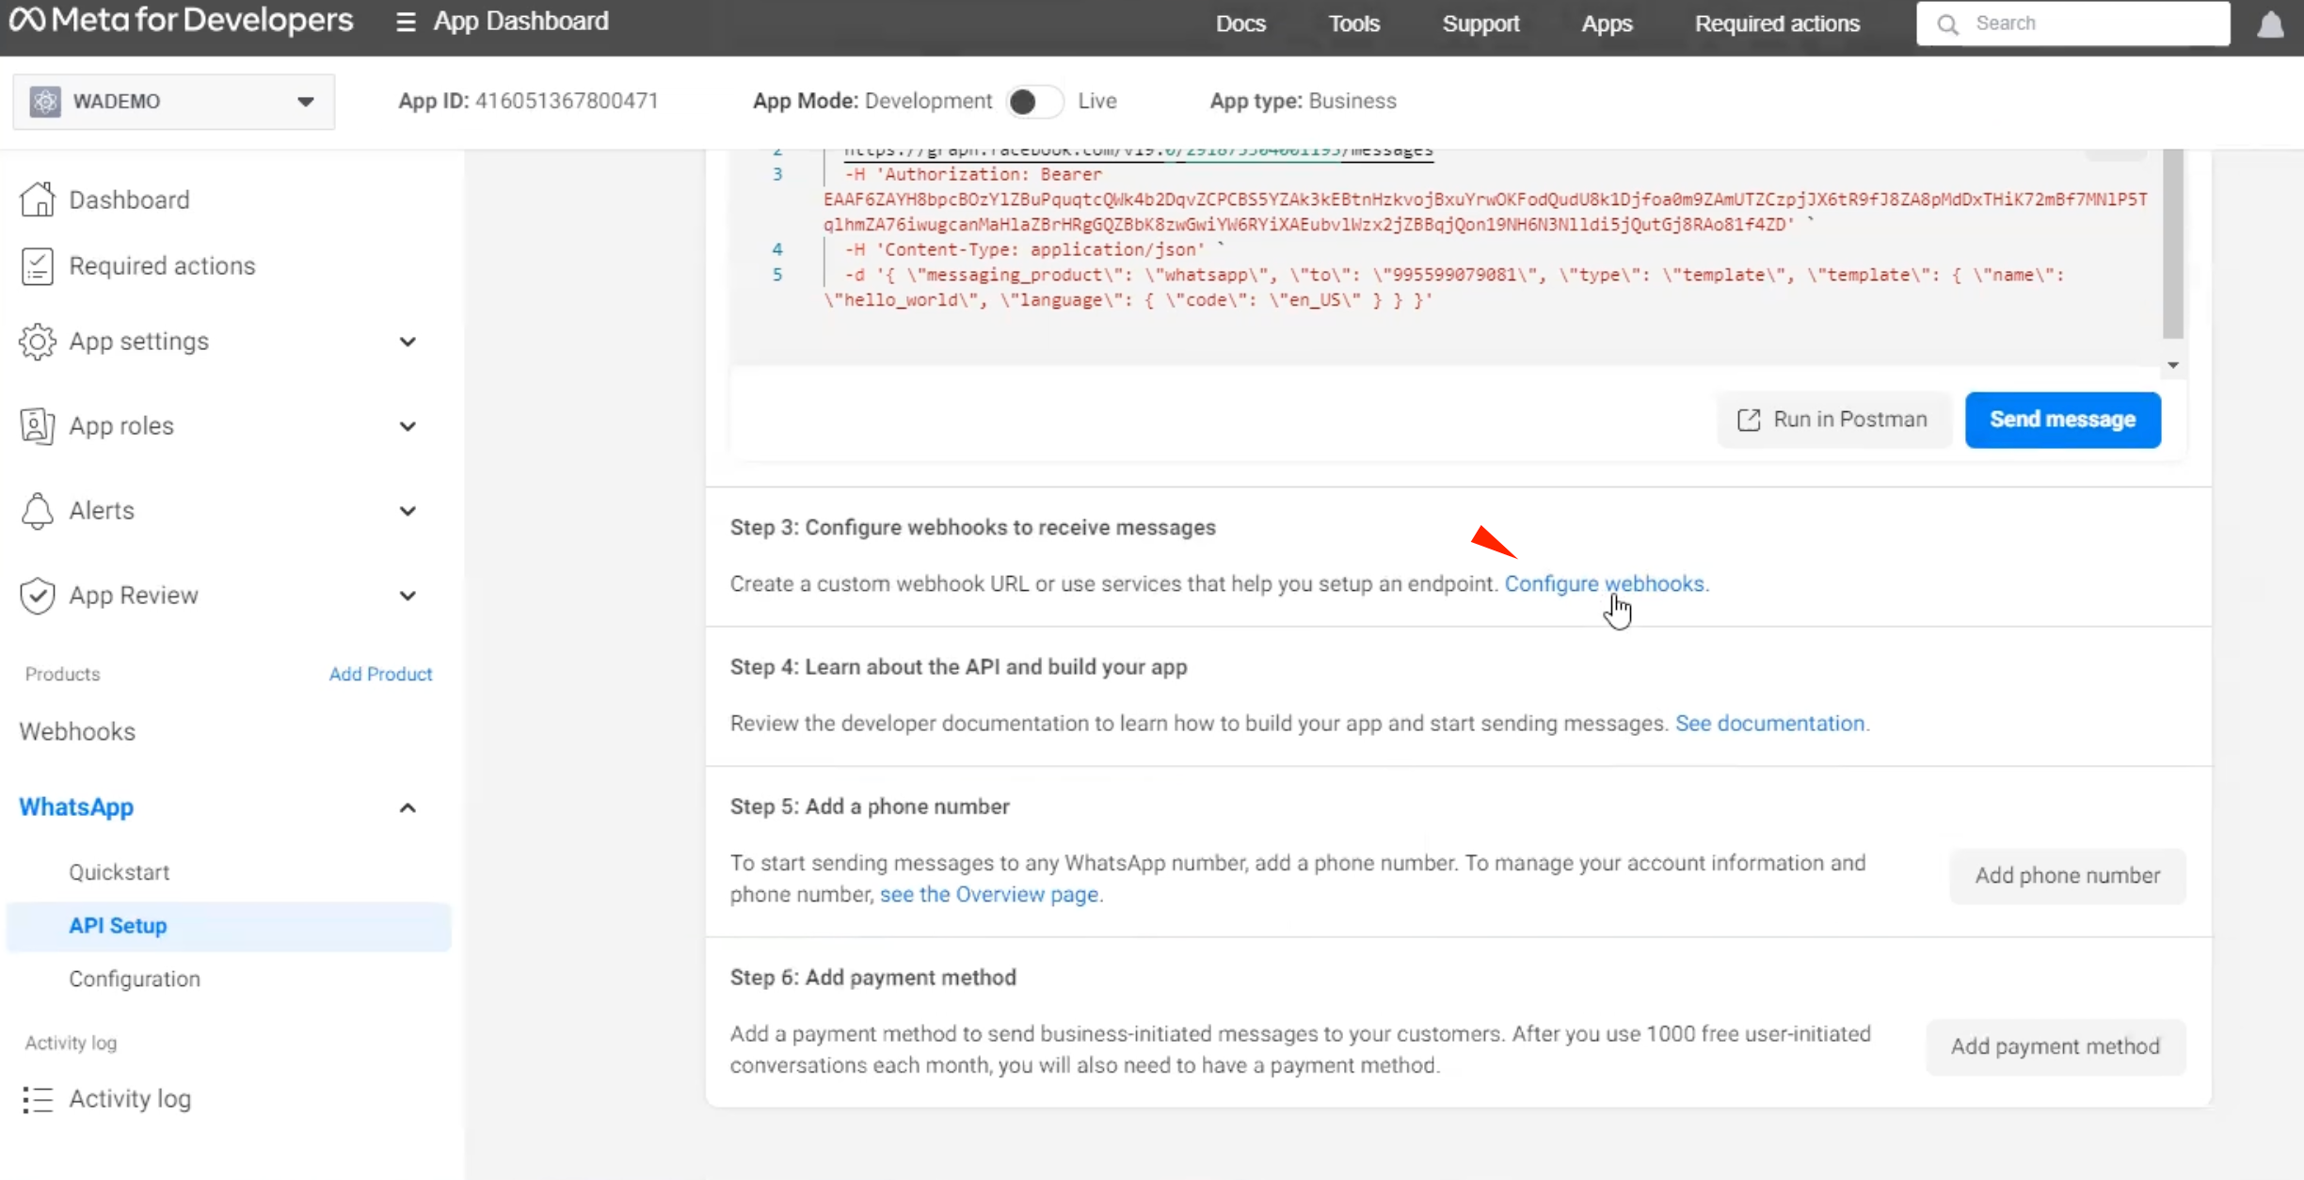Open the Configure webhooks link
Screen dimensions: 2304x1180
(1605, 584)
